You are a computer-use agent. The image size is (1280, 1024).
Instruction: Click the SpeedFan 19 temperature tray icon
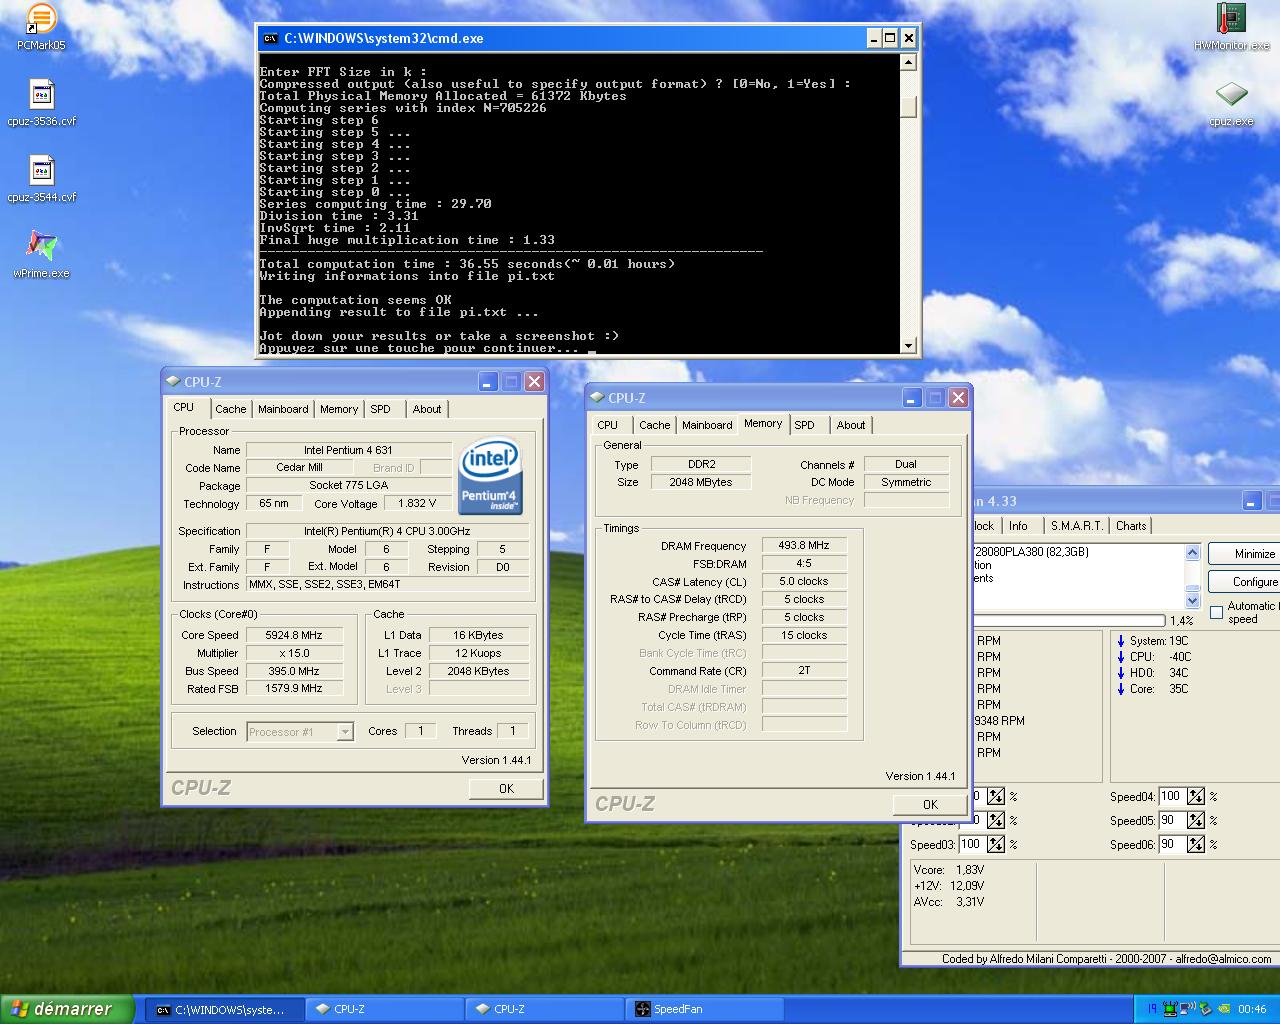[1152, 1009]
